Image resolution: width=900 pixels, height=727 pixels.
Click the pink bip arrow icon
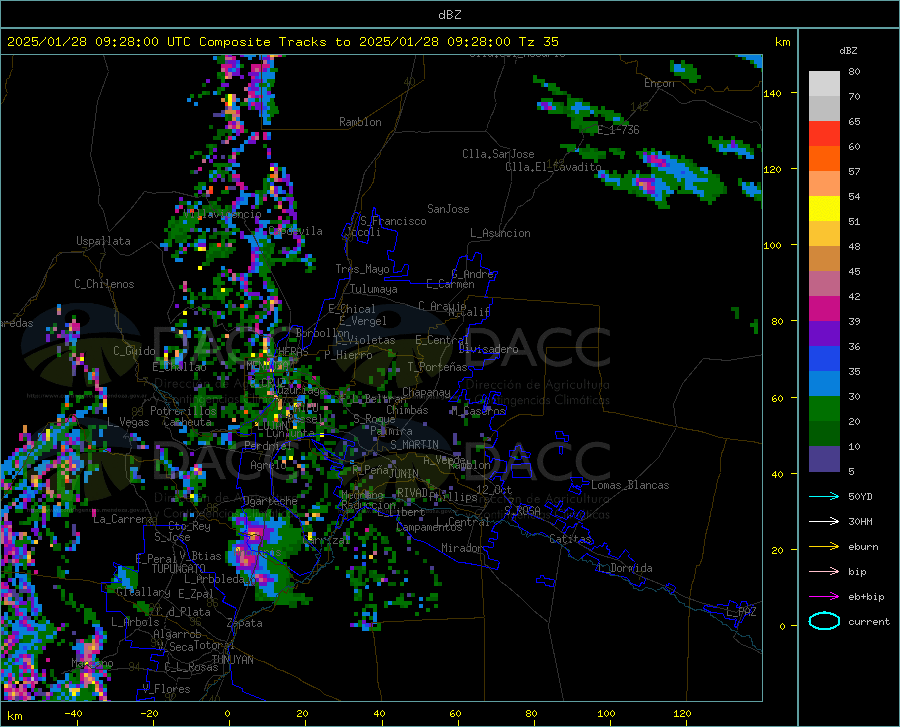coord(824,572)
